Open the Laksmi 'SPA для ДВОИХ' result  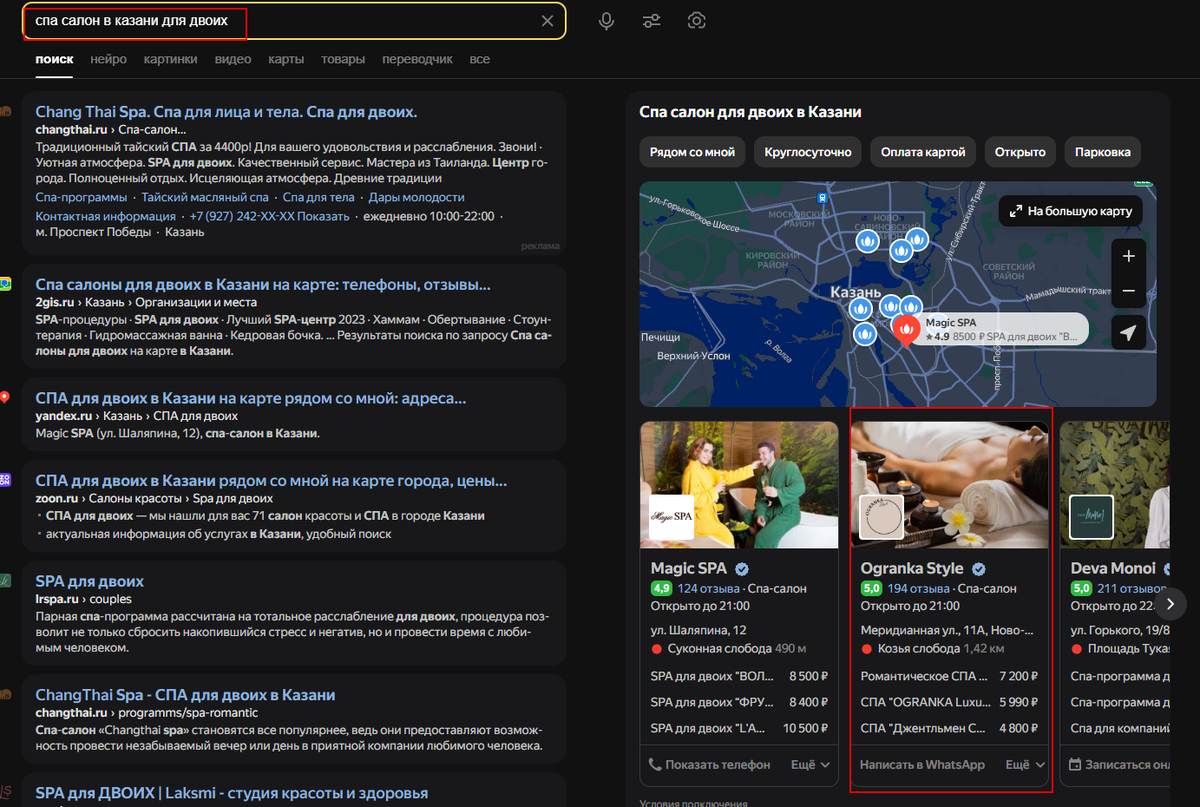coord(232,794)
